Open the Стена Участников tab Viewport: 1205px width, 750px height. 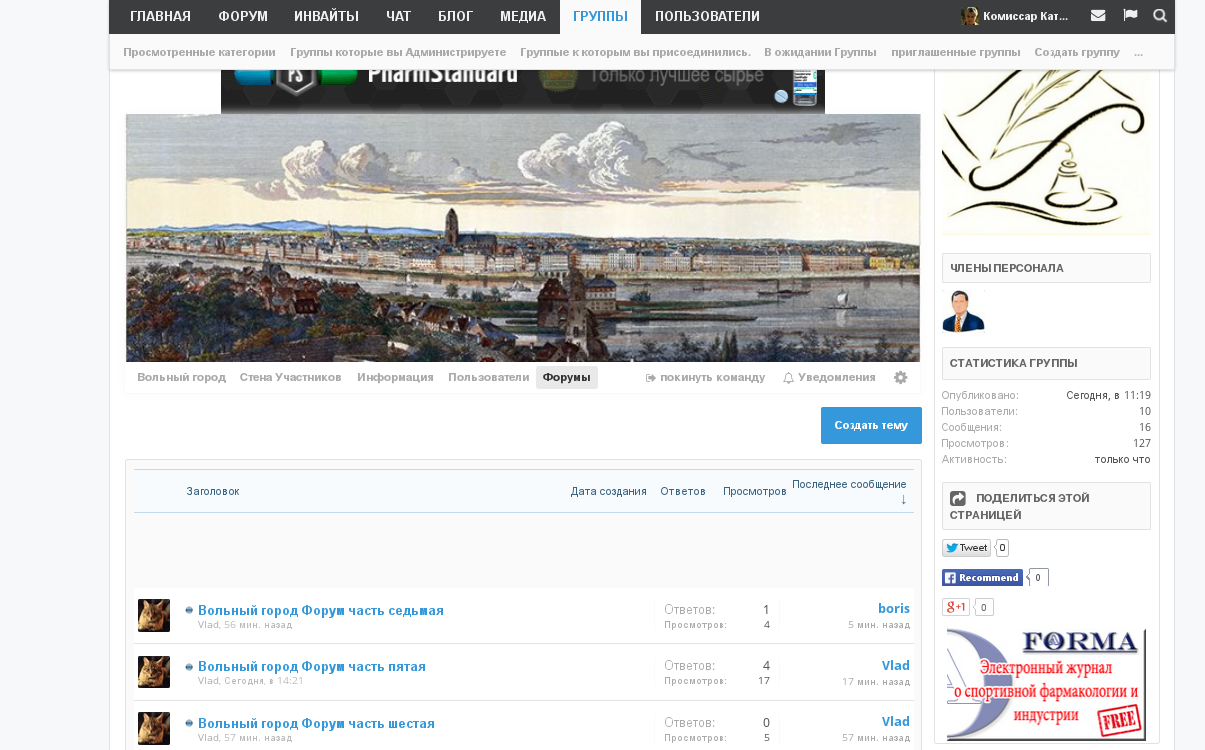point(290,377)
